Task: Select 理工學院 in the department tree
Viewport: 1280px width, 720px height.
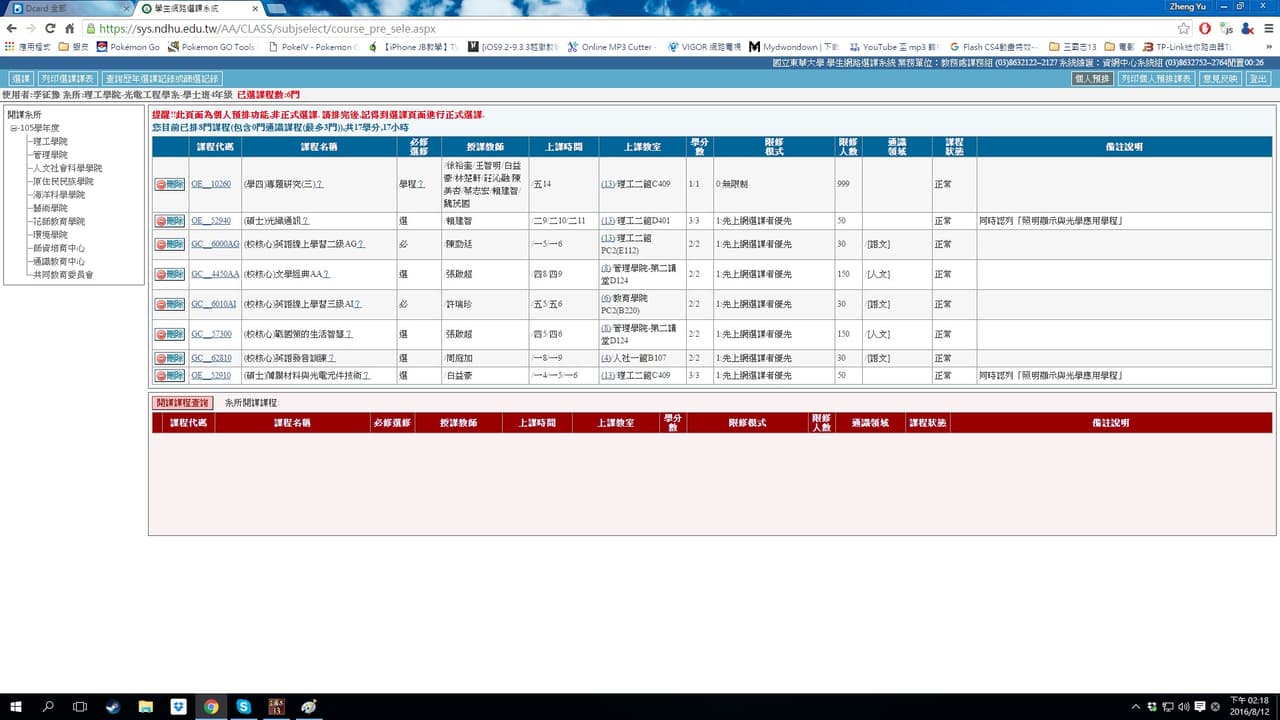Action: click(x=50, y=142)
